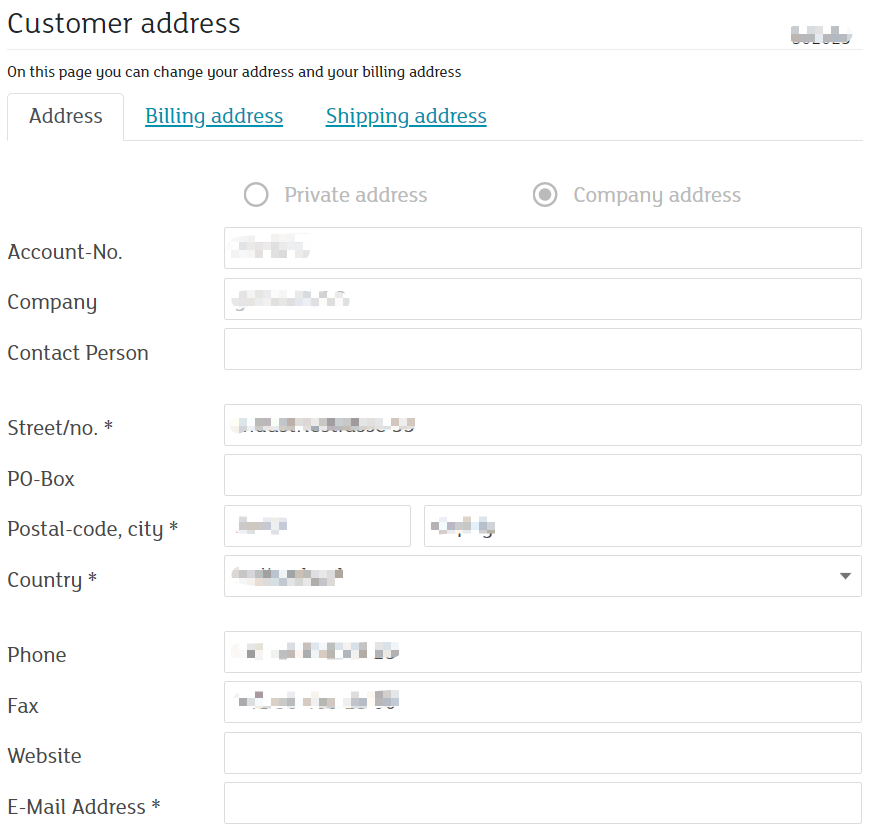Focus the E-Mail Address field
Image resolution: width=869 pixels, height=835 pixels.
tap(543, 803)
